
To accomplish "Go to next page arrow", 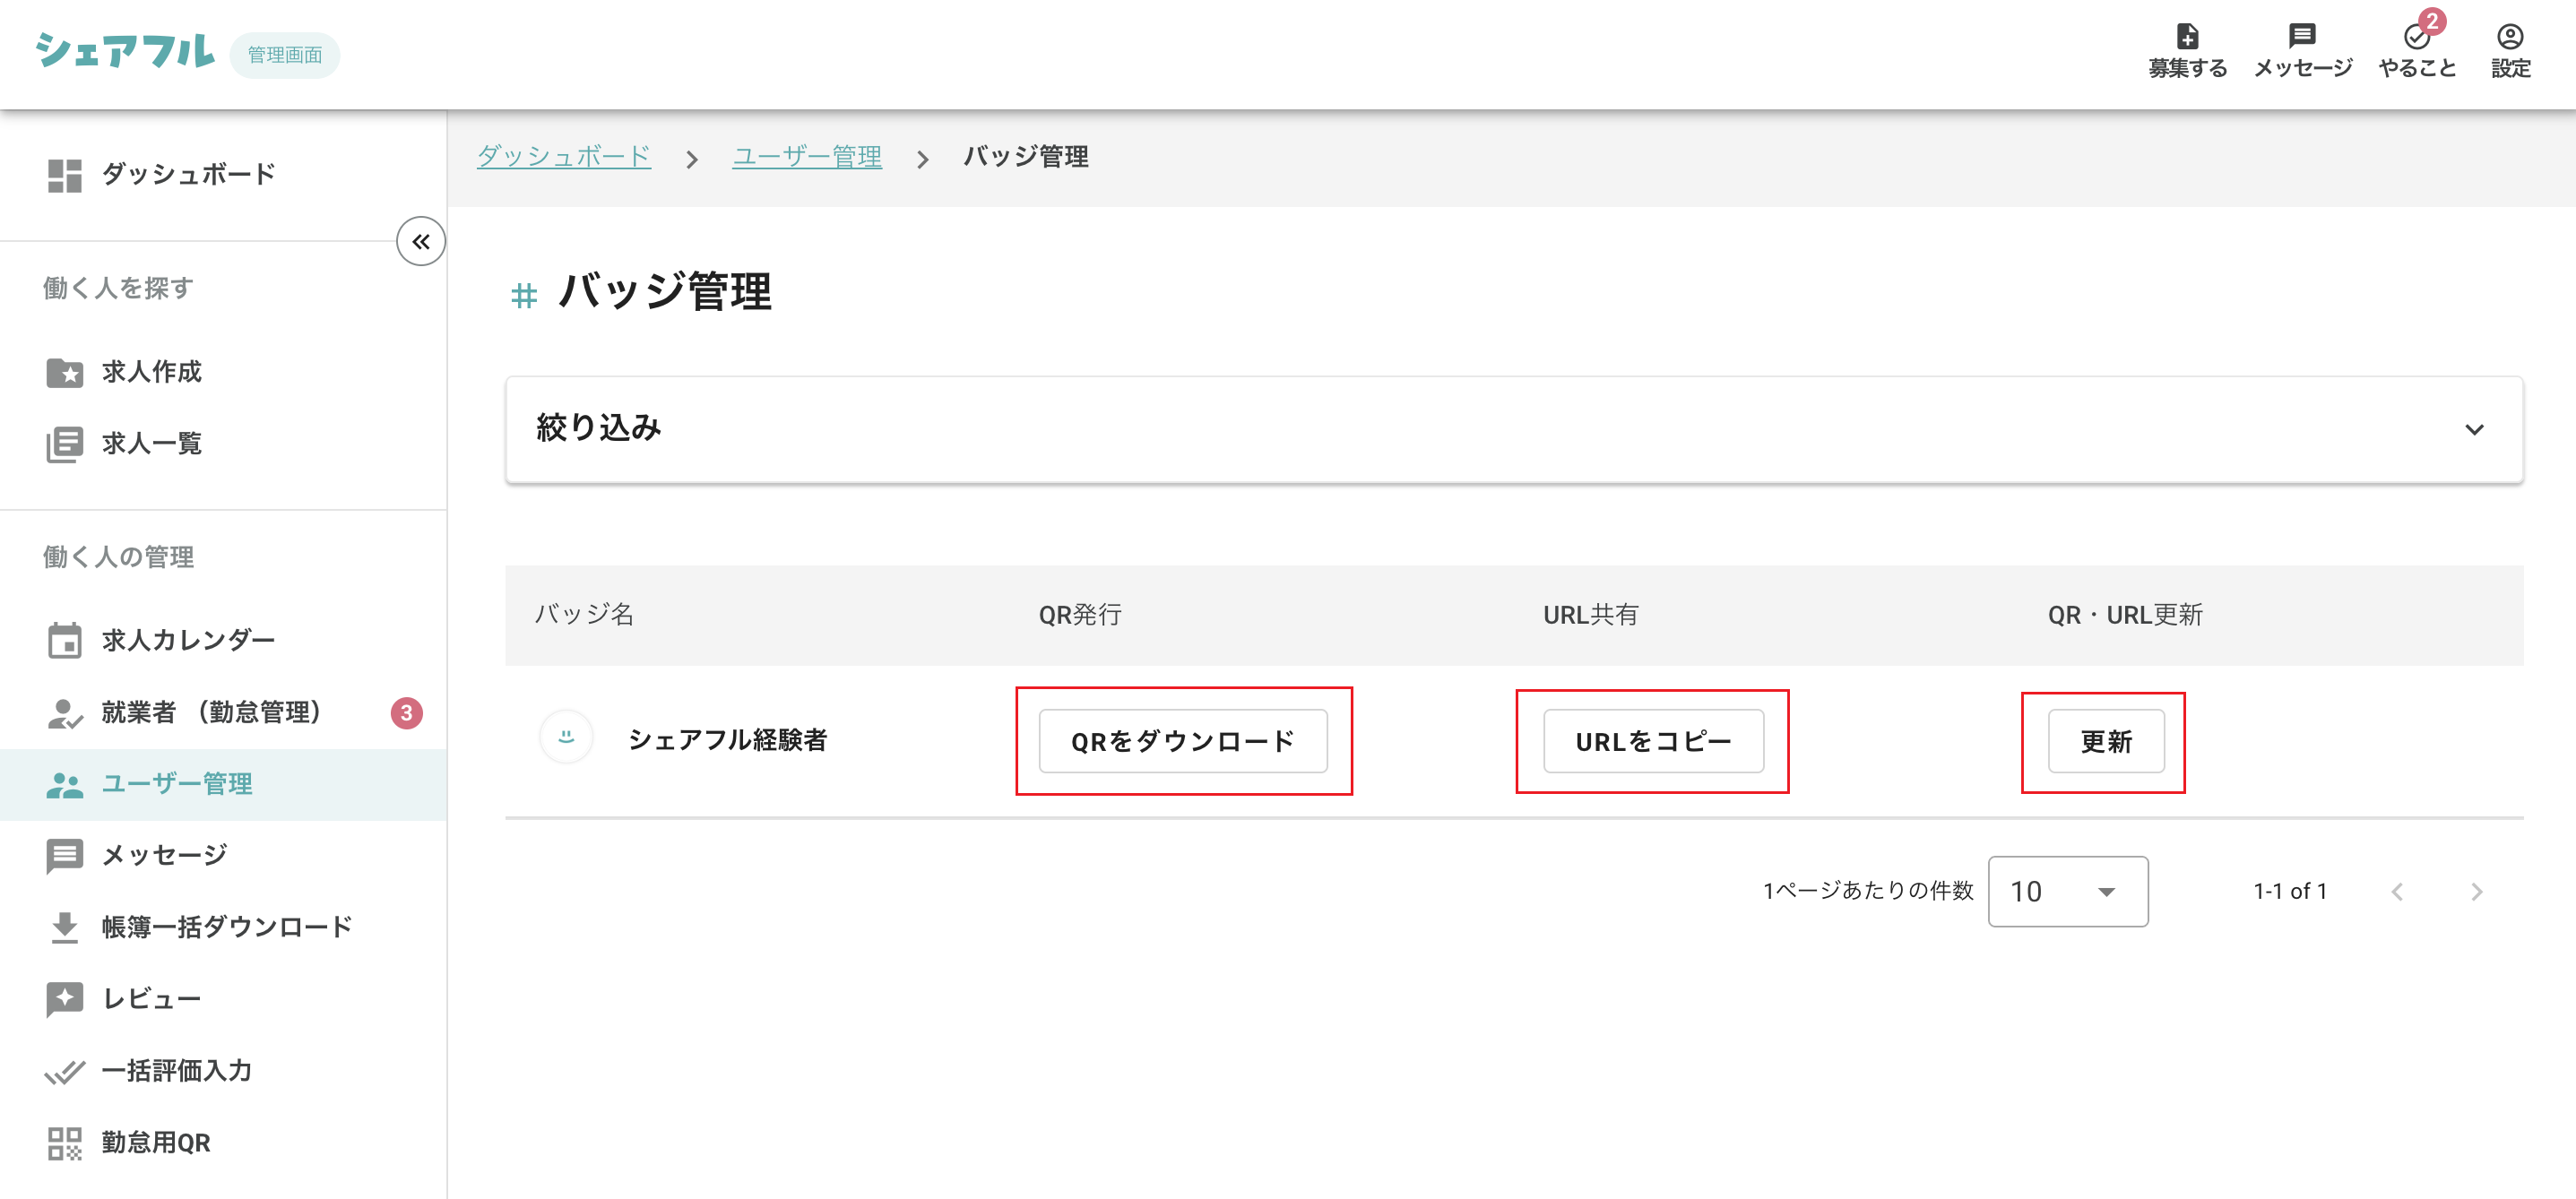I will [x=2476, y=891].
